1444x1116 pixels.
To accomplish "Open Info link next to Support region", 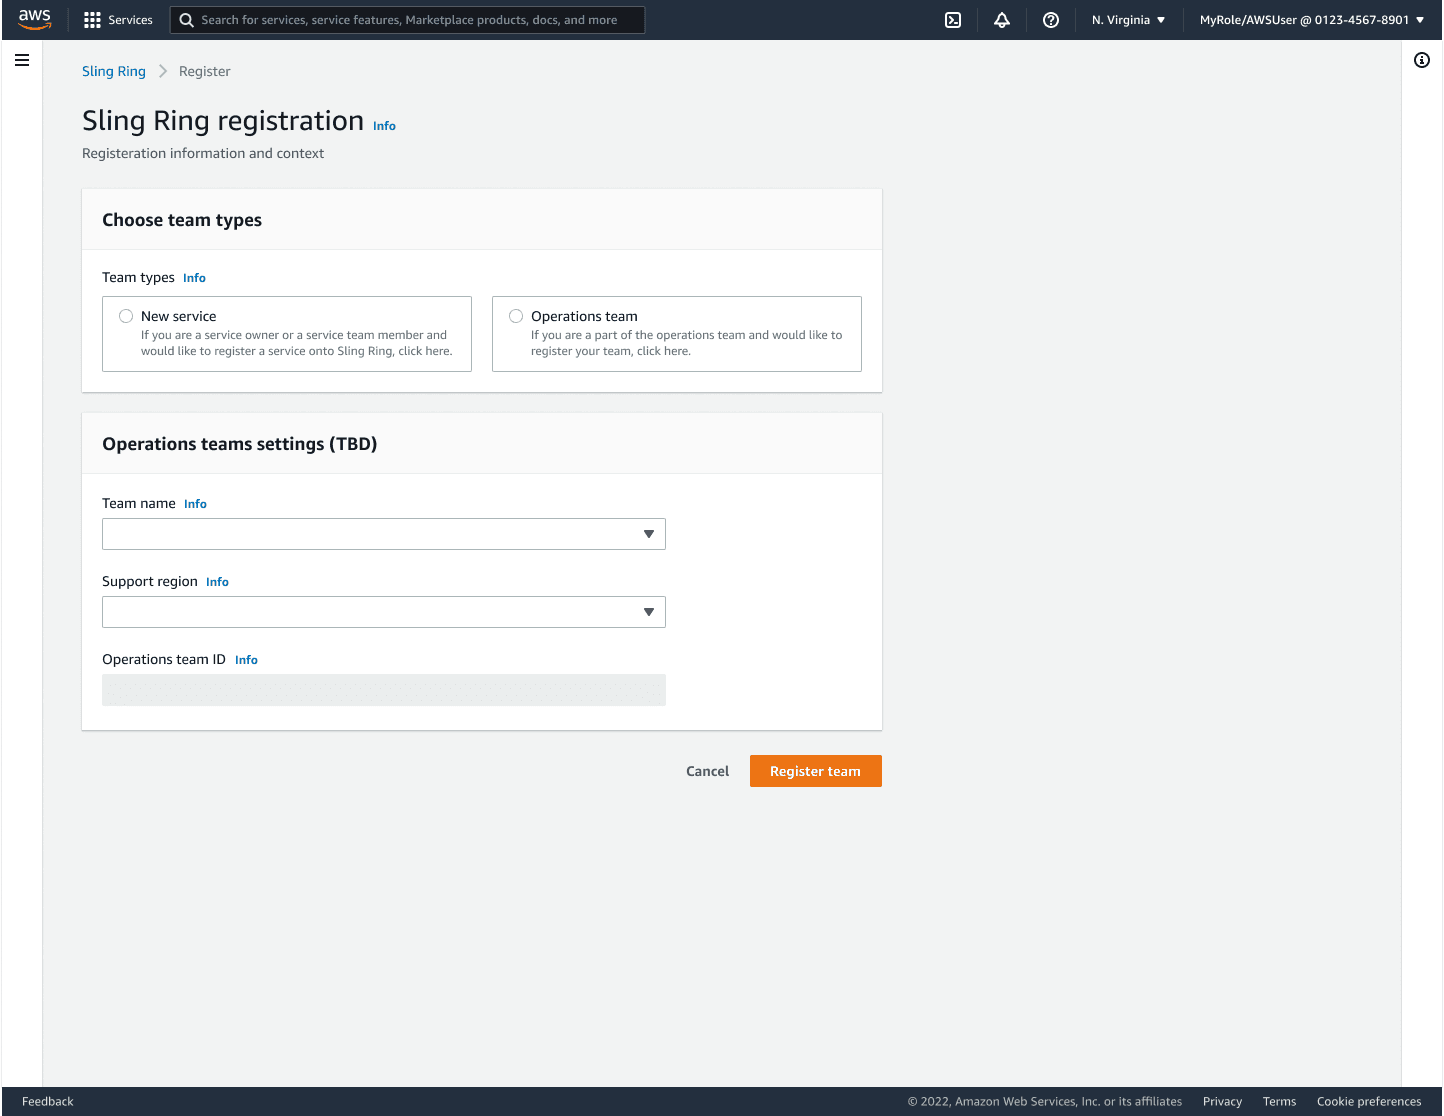I will (217, 582).
